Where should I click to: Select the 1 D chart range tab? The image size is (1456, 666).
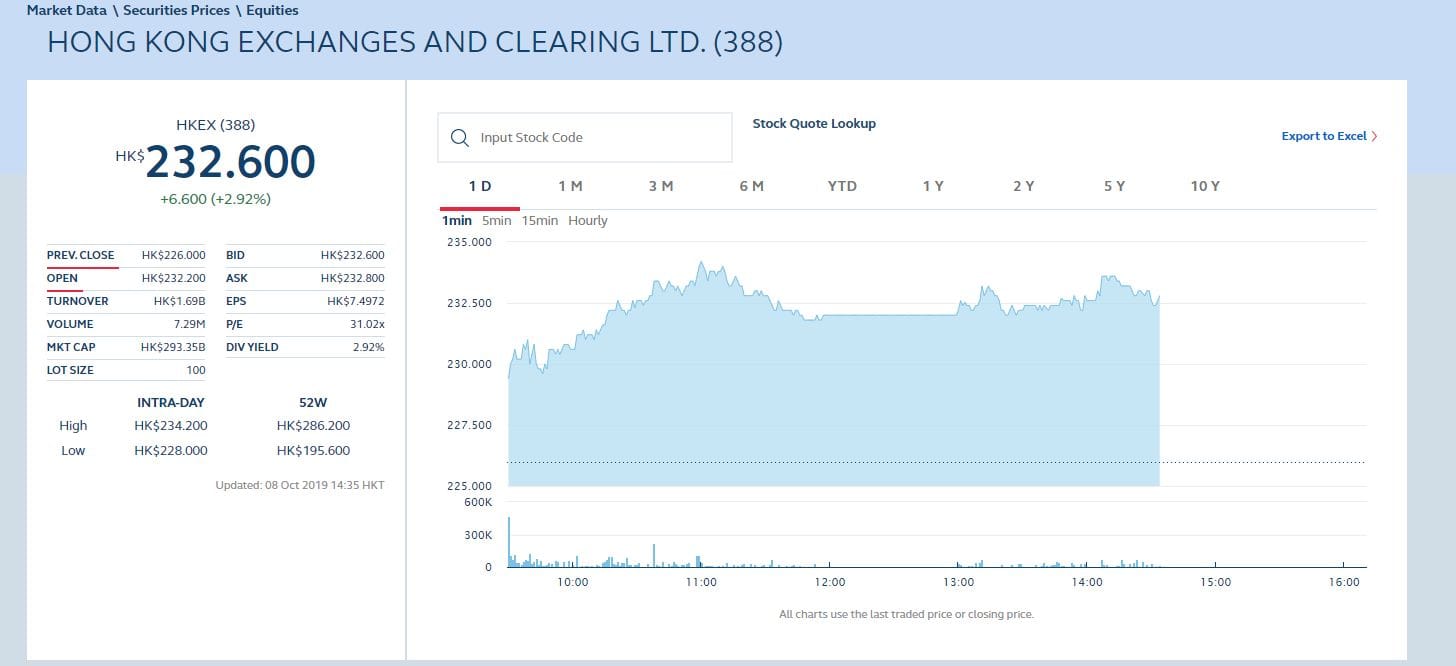480,187
